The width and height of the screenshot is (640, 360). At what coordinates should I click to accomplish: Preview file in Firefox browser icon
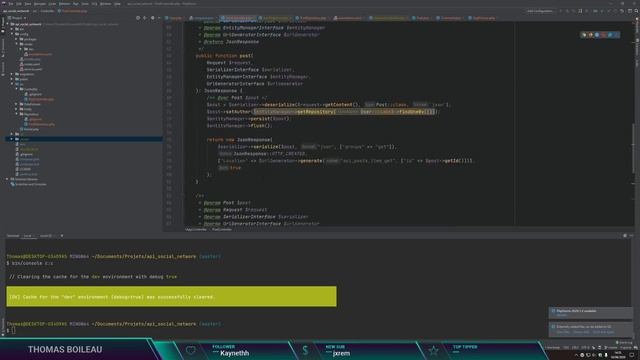591,35
